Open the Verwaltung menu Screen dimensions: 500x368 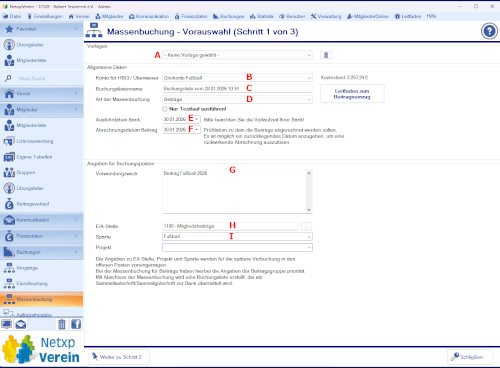[x=326, y=16]
